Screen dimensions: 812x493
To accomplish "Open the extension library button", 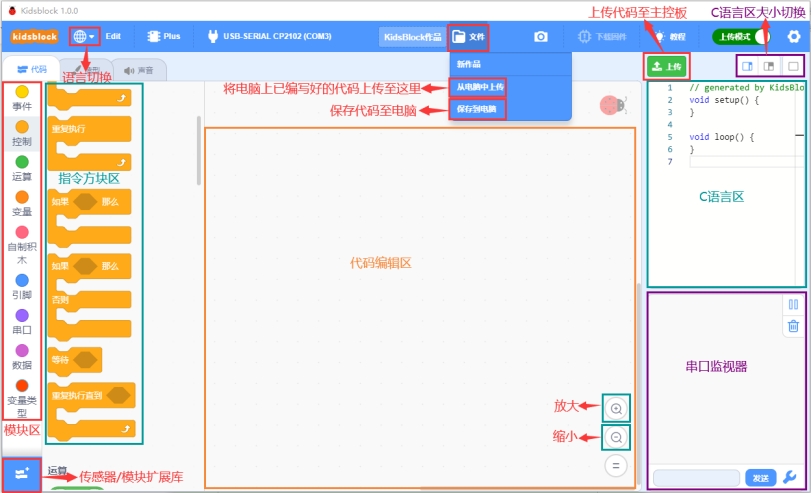I will coord(21,474).
